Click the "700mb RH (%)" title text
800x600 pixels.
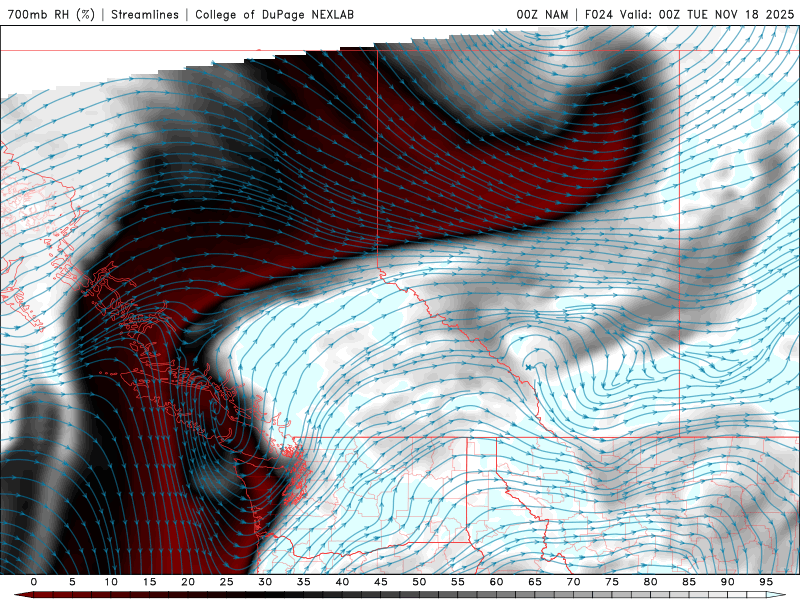point(51,14)
